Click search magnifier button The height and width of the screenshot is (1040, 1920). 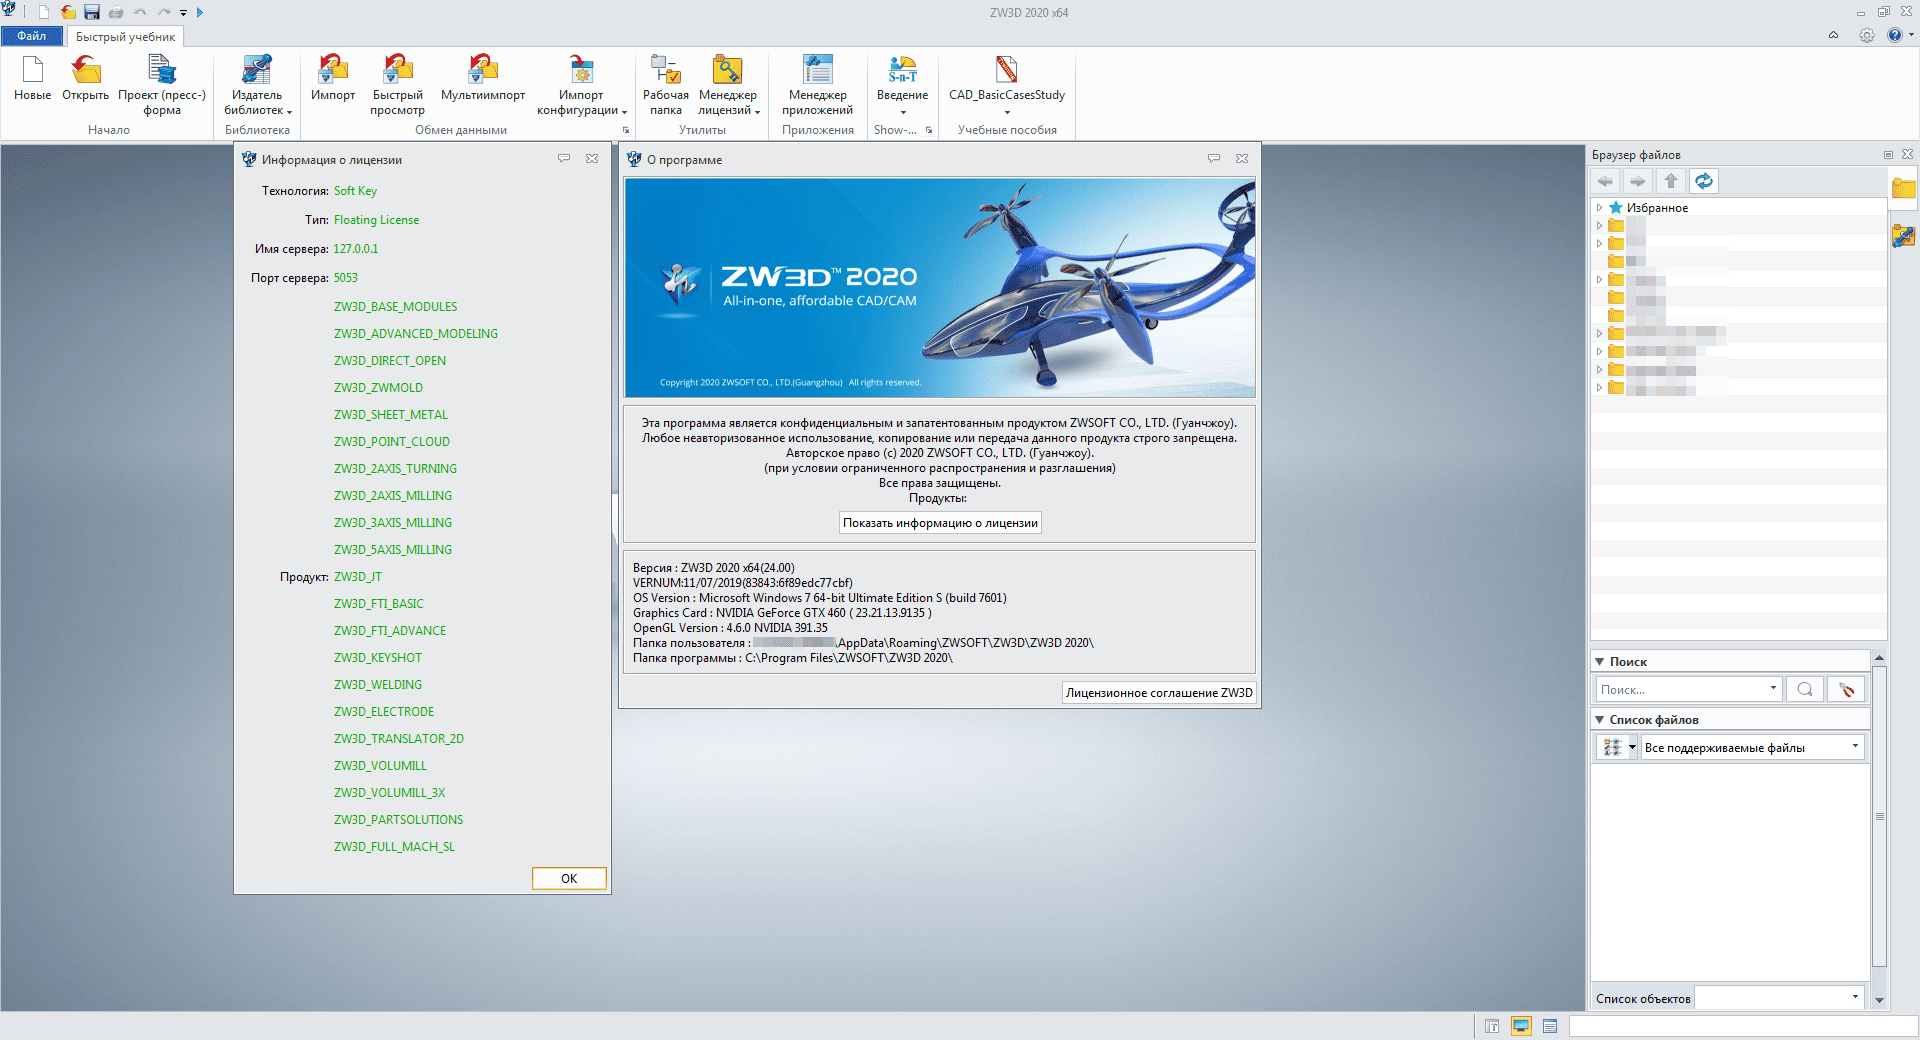click(1805, 690)
